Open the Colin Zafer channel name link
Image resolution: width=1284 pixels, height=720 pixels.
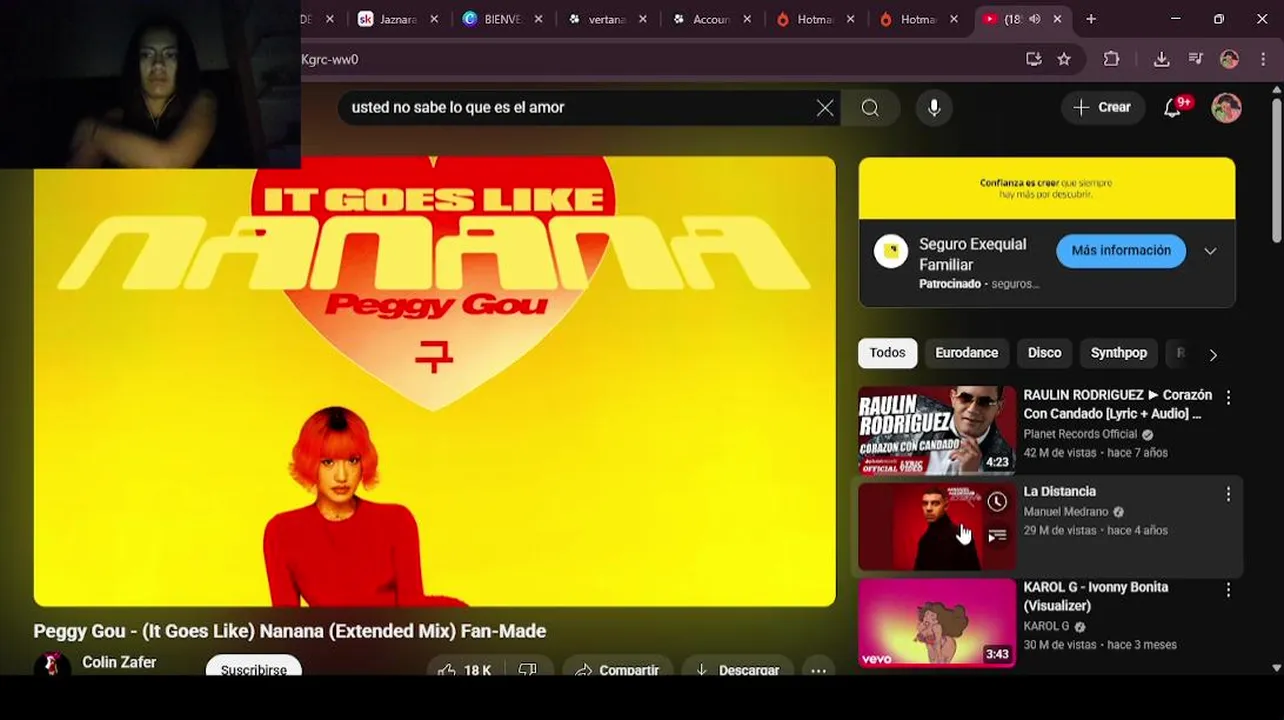pos(119,662)
